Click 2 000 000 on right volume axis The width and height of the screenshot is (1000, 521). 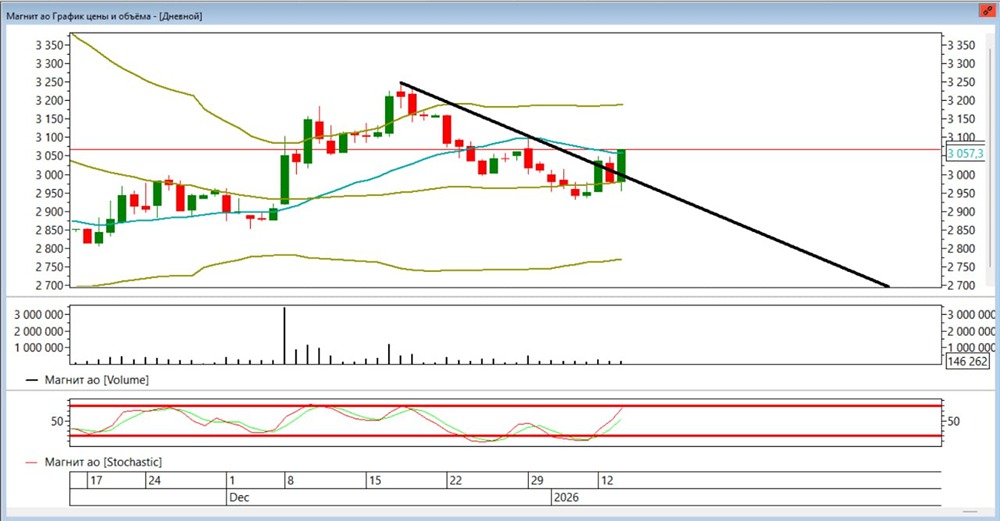click(x=971, y=331)
